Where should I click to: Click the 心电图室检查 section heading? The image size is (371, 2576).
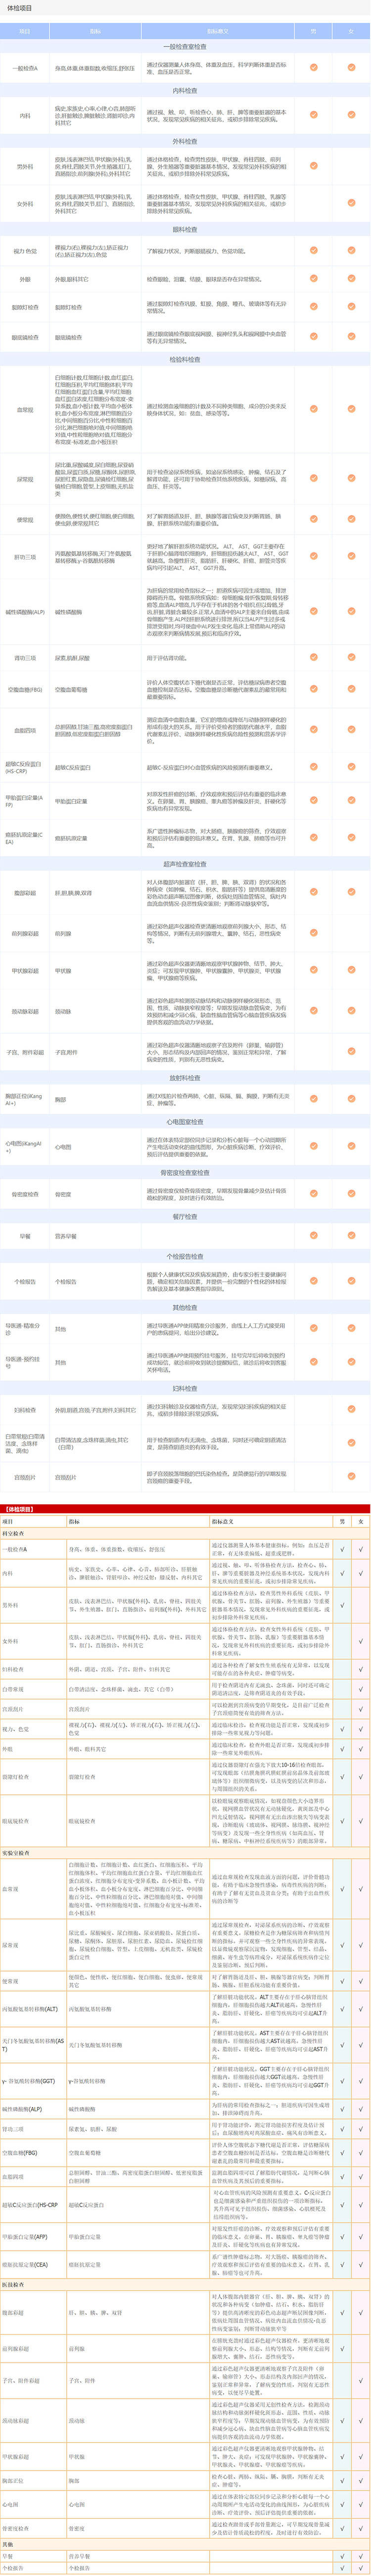185,1122
